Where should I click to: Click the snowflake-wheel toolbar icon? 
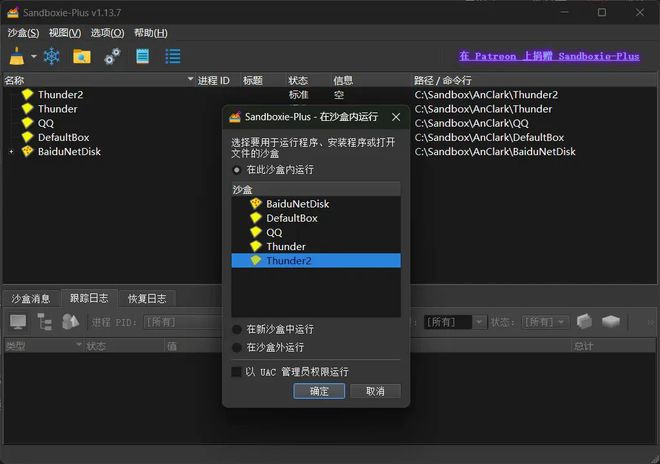[x=51, y=56]
